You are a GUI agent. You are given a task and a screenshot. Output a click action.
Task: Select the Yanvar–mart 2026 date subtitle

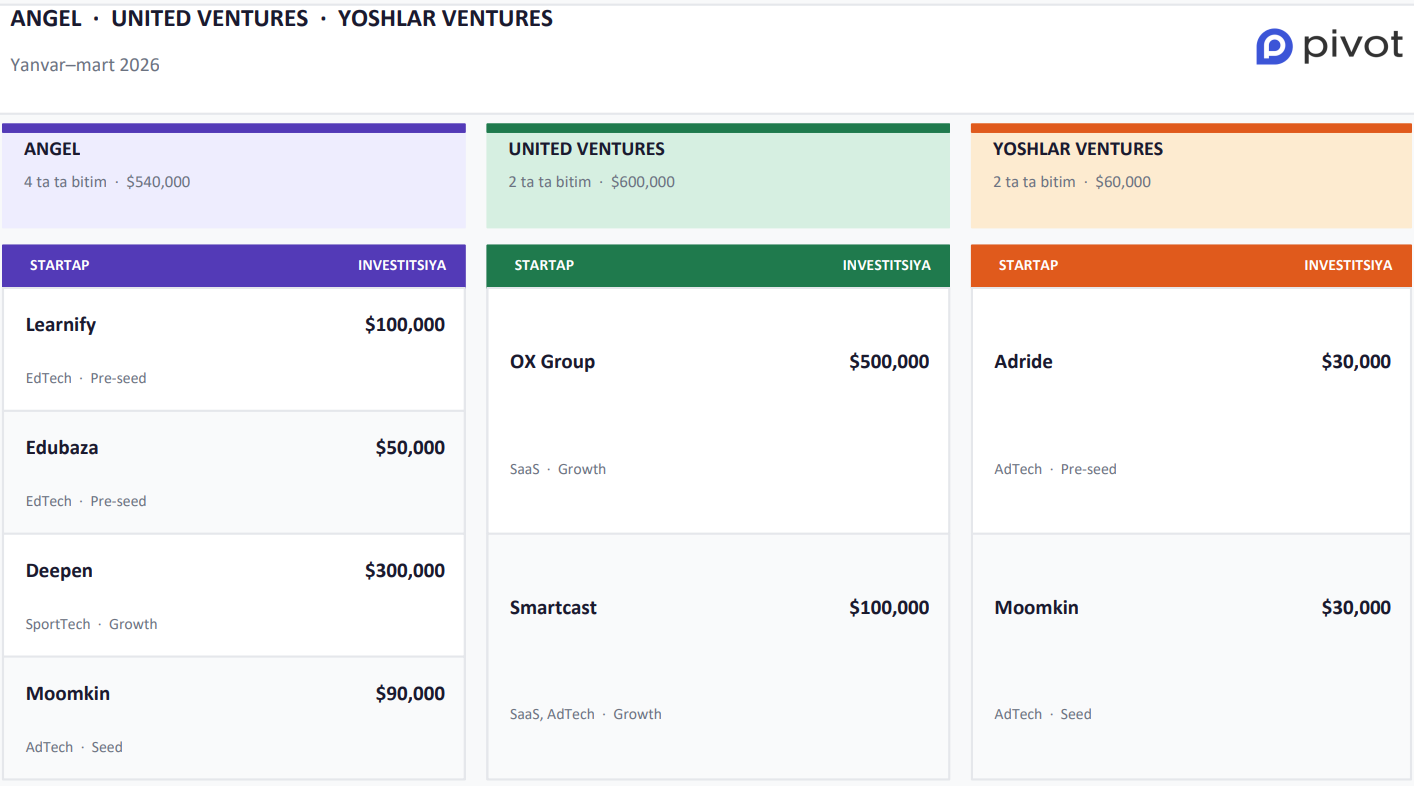(85, 65)
